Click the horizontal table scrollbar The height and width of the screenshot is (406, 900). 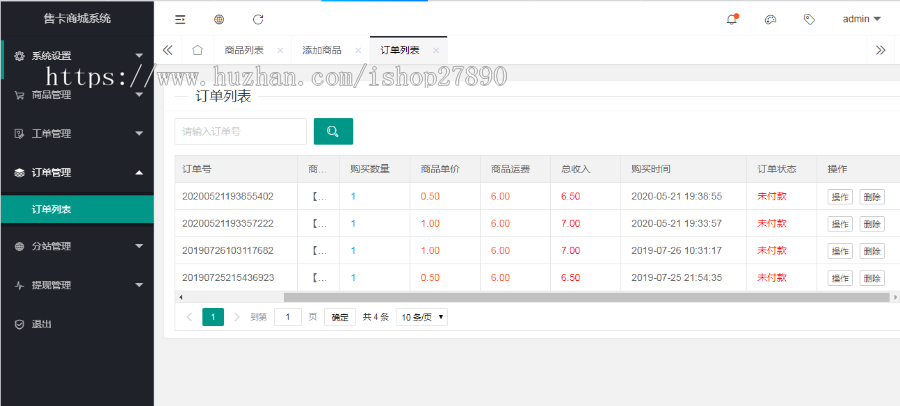587,297
